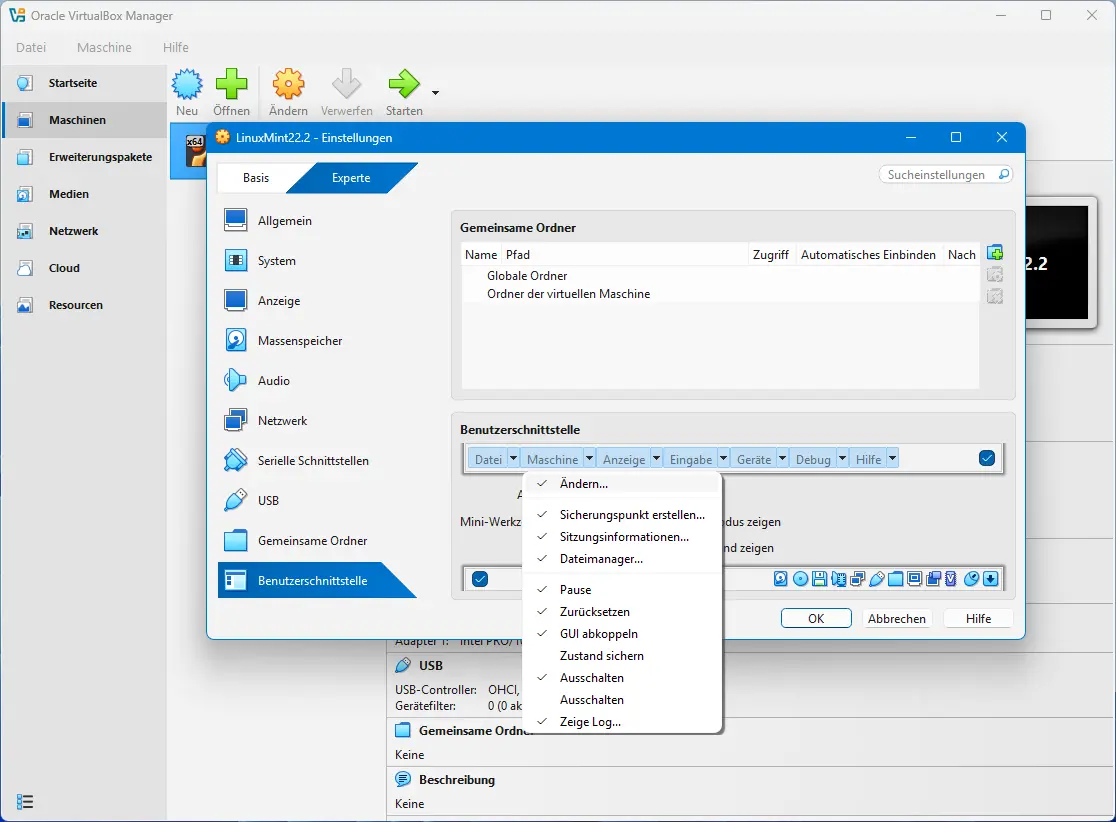Click the Massenspeicher settings icon
Image resolution: width=1116 pixels, height=822 pixels.
[x=236, y=341]
